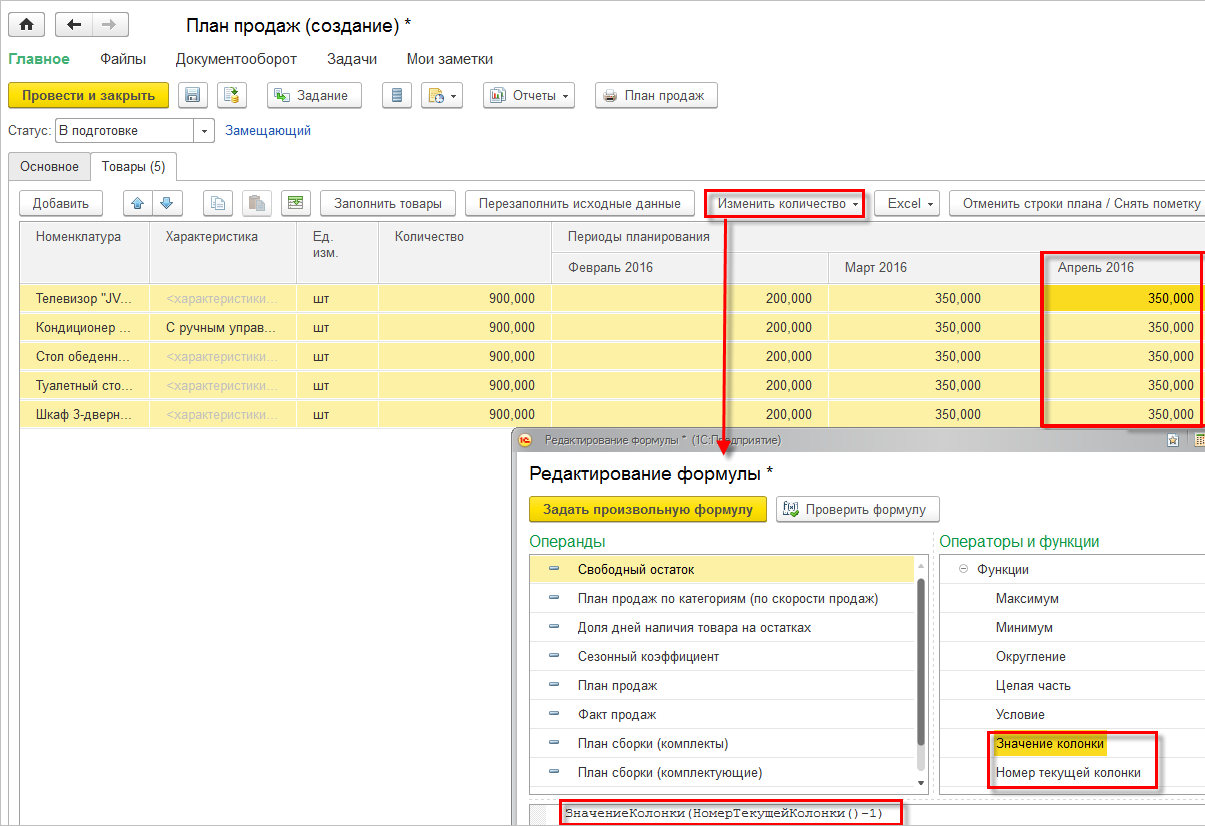Open the Замещающий link
Image resolution: width=1205 pixels, height=826 pixels.
(x=268, y=130)
